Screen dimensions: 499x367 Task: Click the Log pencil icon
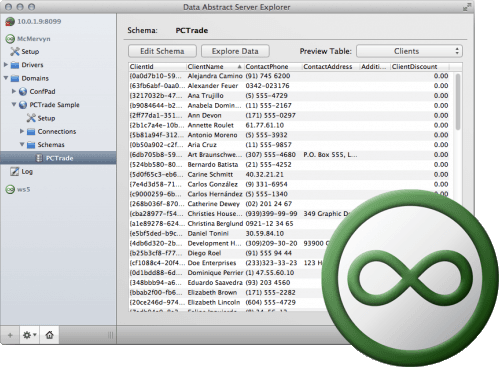(x=15, y=172)
